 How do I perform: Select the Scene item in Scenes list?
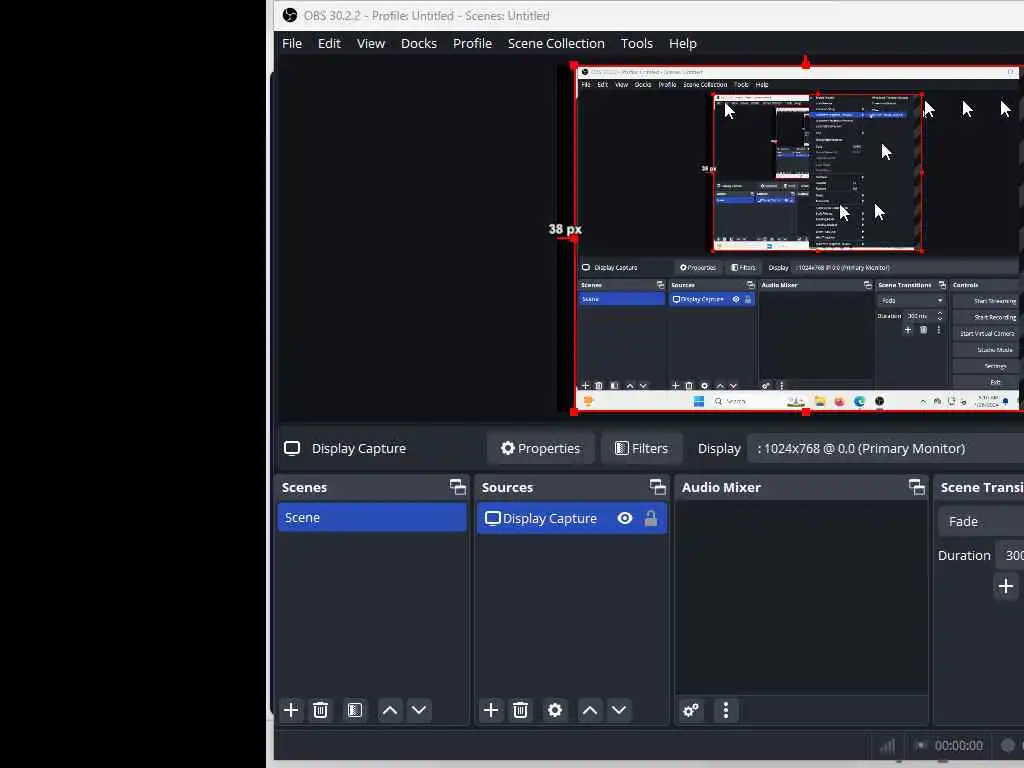372,517
